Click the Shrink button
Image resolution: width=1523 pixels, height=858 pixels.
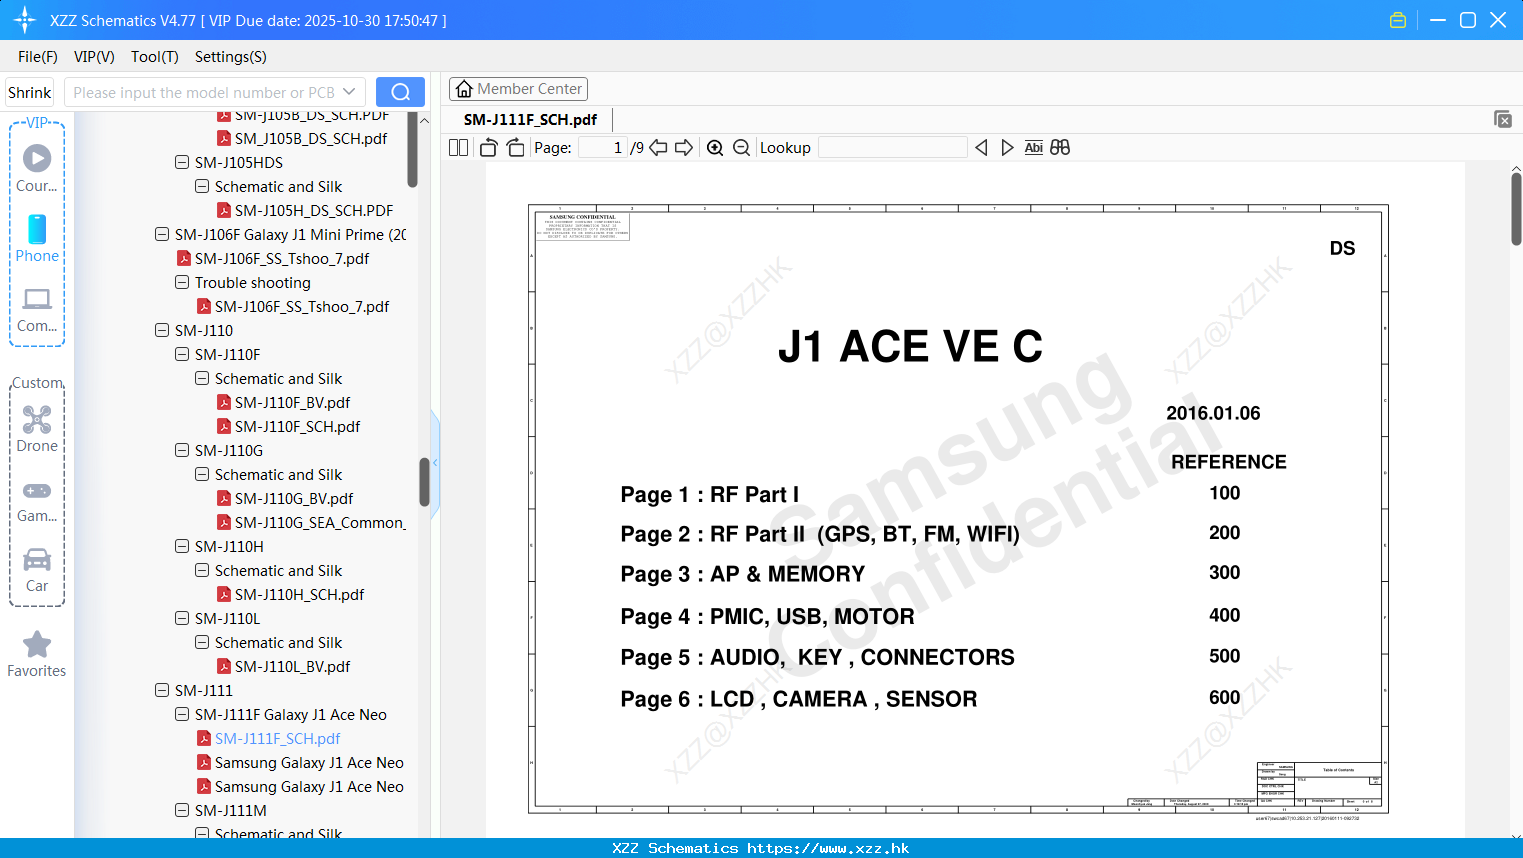coord(30,92)
